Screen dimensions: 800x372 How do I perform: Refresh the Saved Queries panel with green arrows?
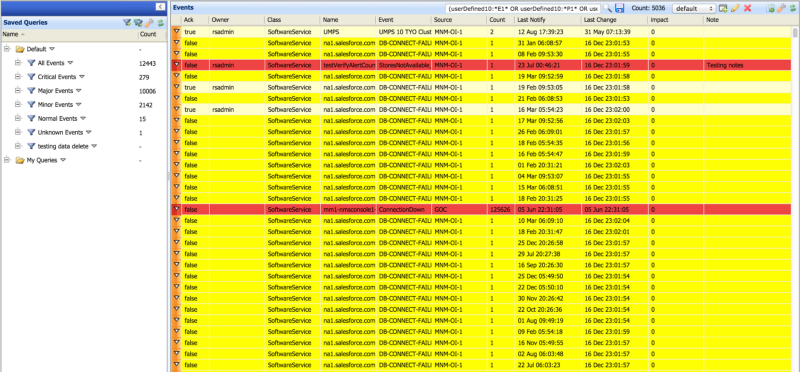pos(160,23)
